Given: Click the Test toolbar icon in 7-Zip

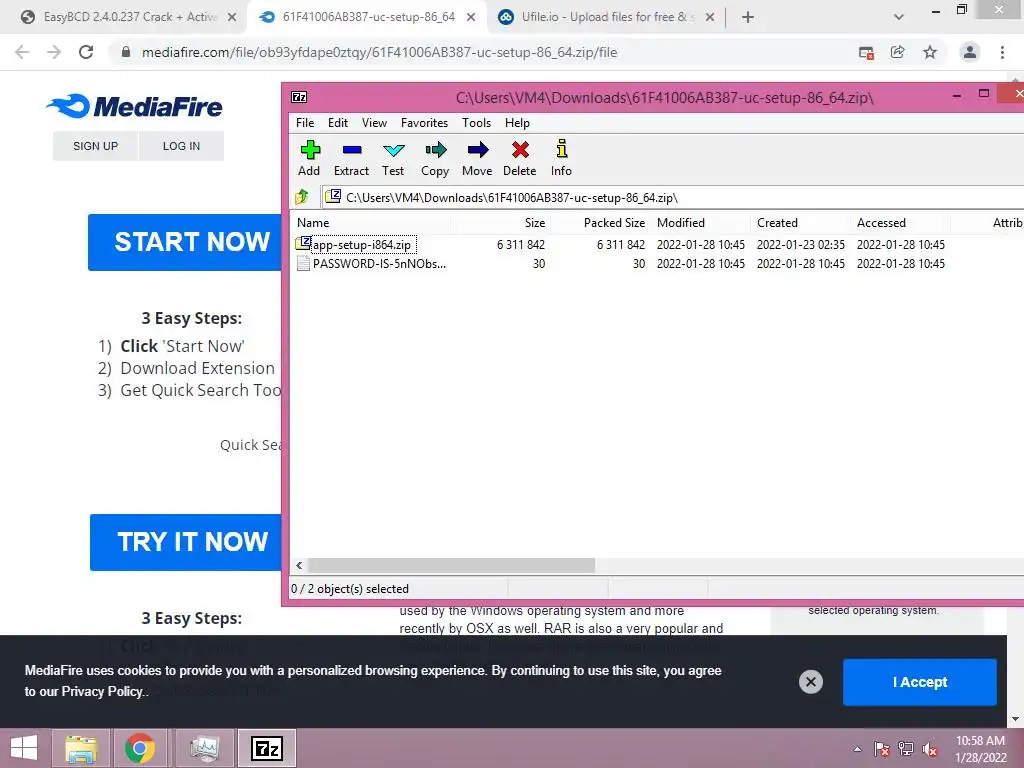Looking at the screenshot, I should tap(393, 150).
